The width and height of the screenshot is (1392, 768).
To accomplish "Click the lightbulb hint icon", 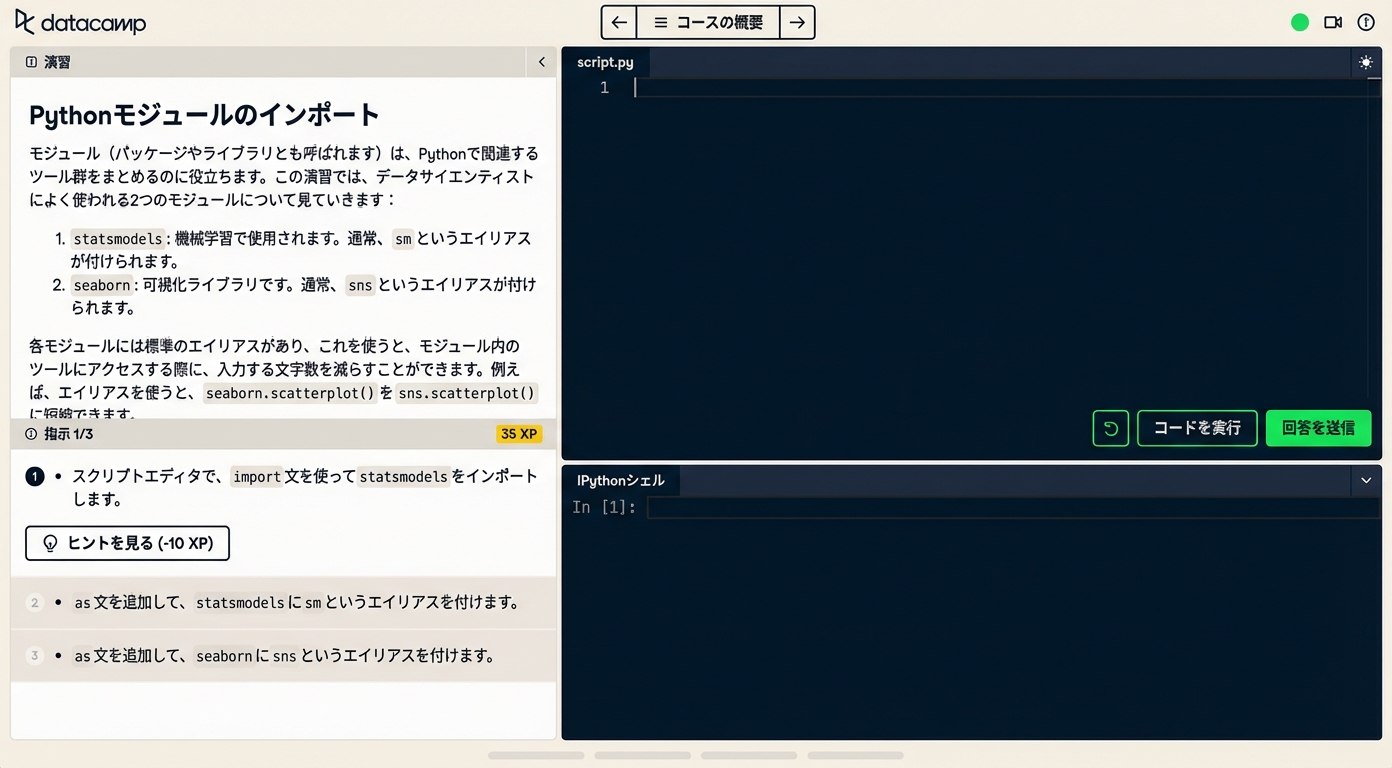I will point(50,544).
